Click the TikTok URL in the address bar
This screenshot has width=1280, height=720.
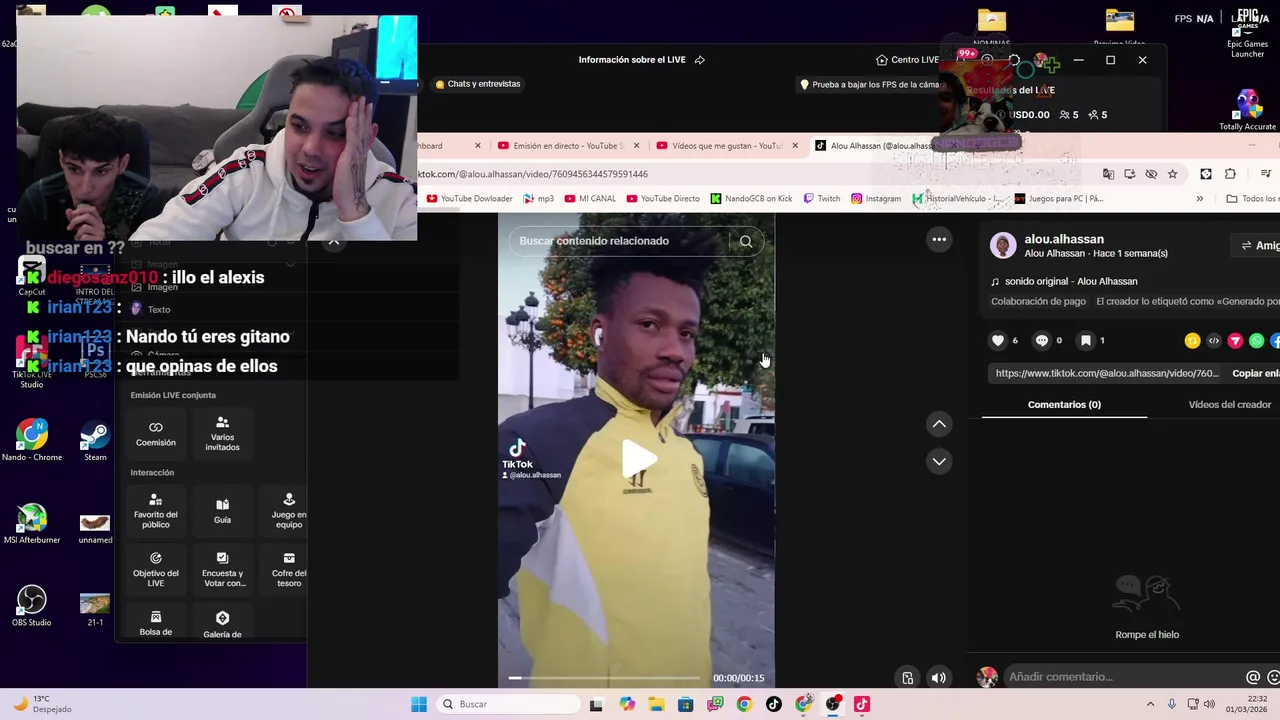click(x=533, y=174)
